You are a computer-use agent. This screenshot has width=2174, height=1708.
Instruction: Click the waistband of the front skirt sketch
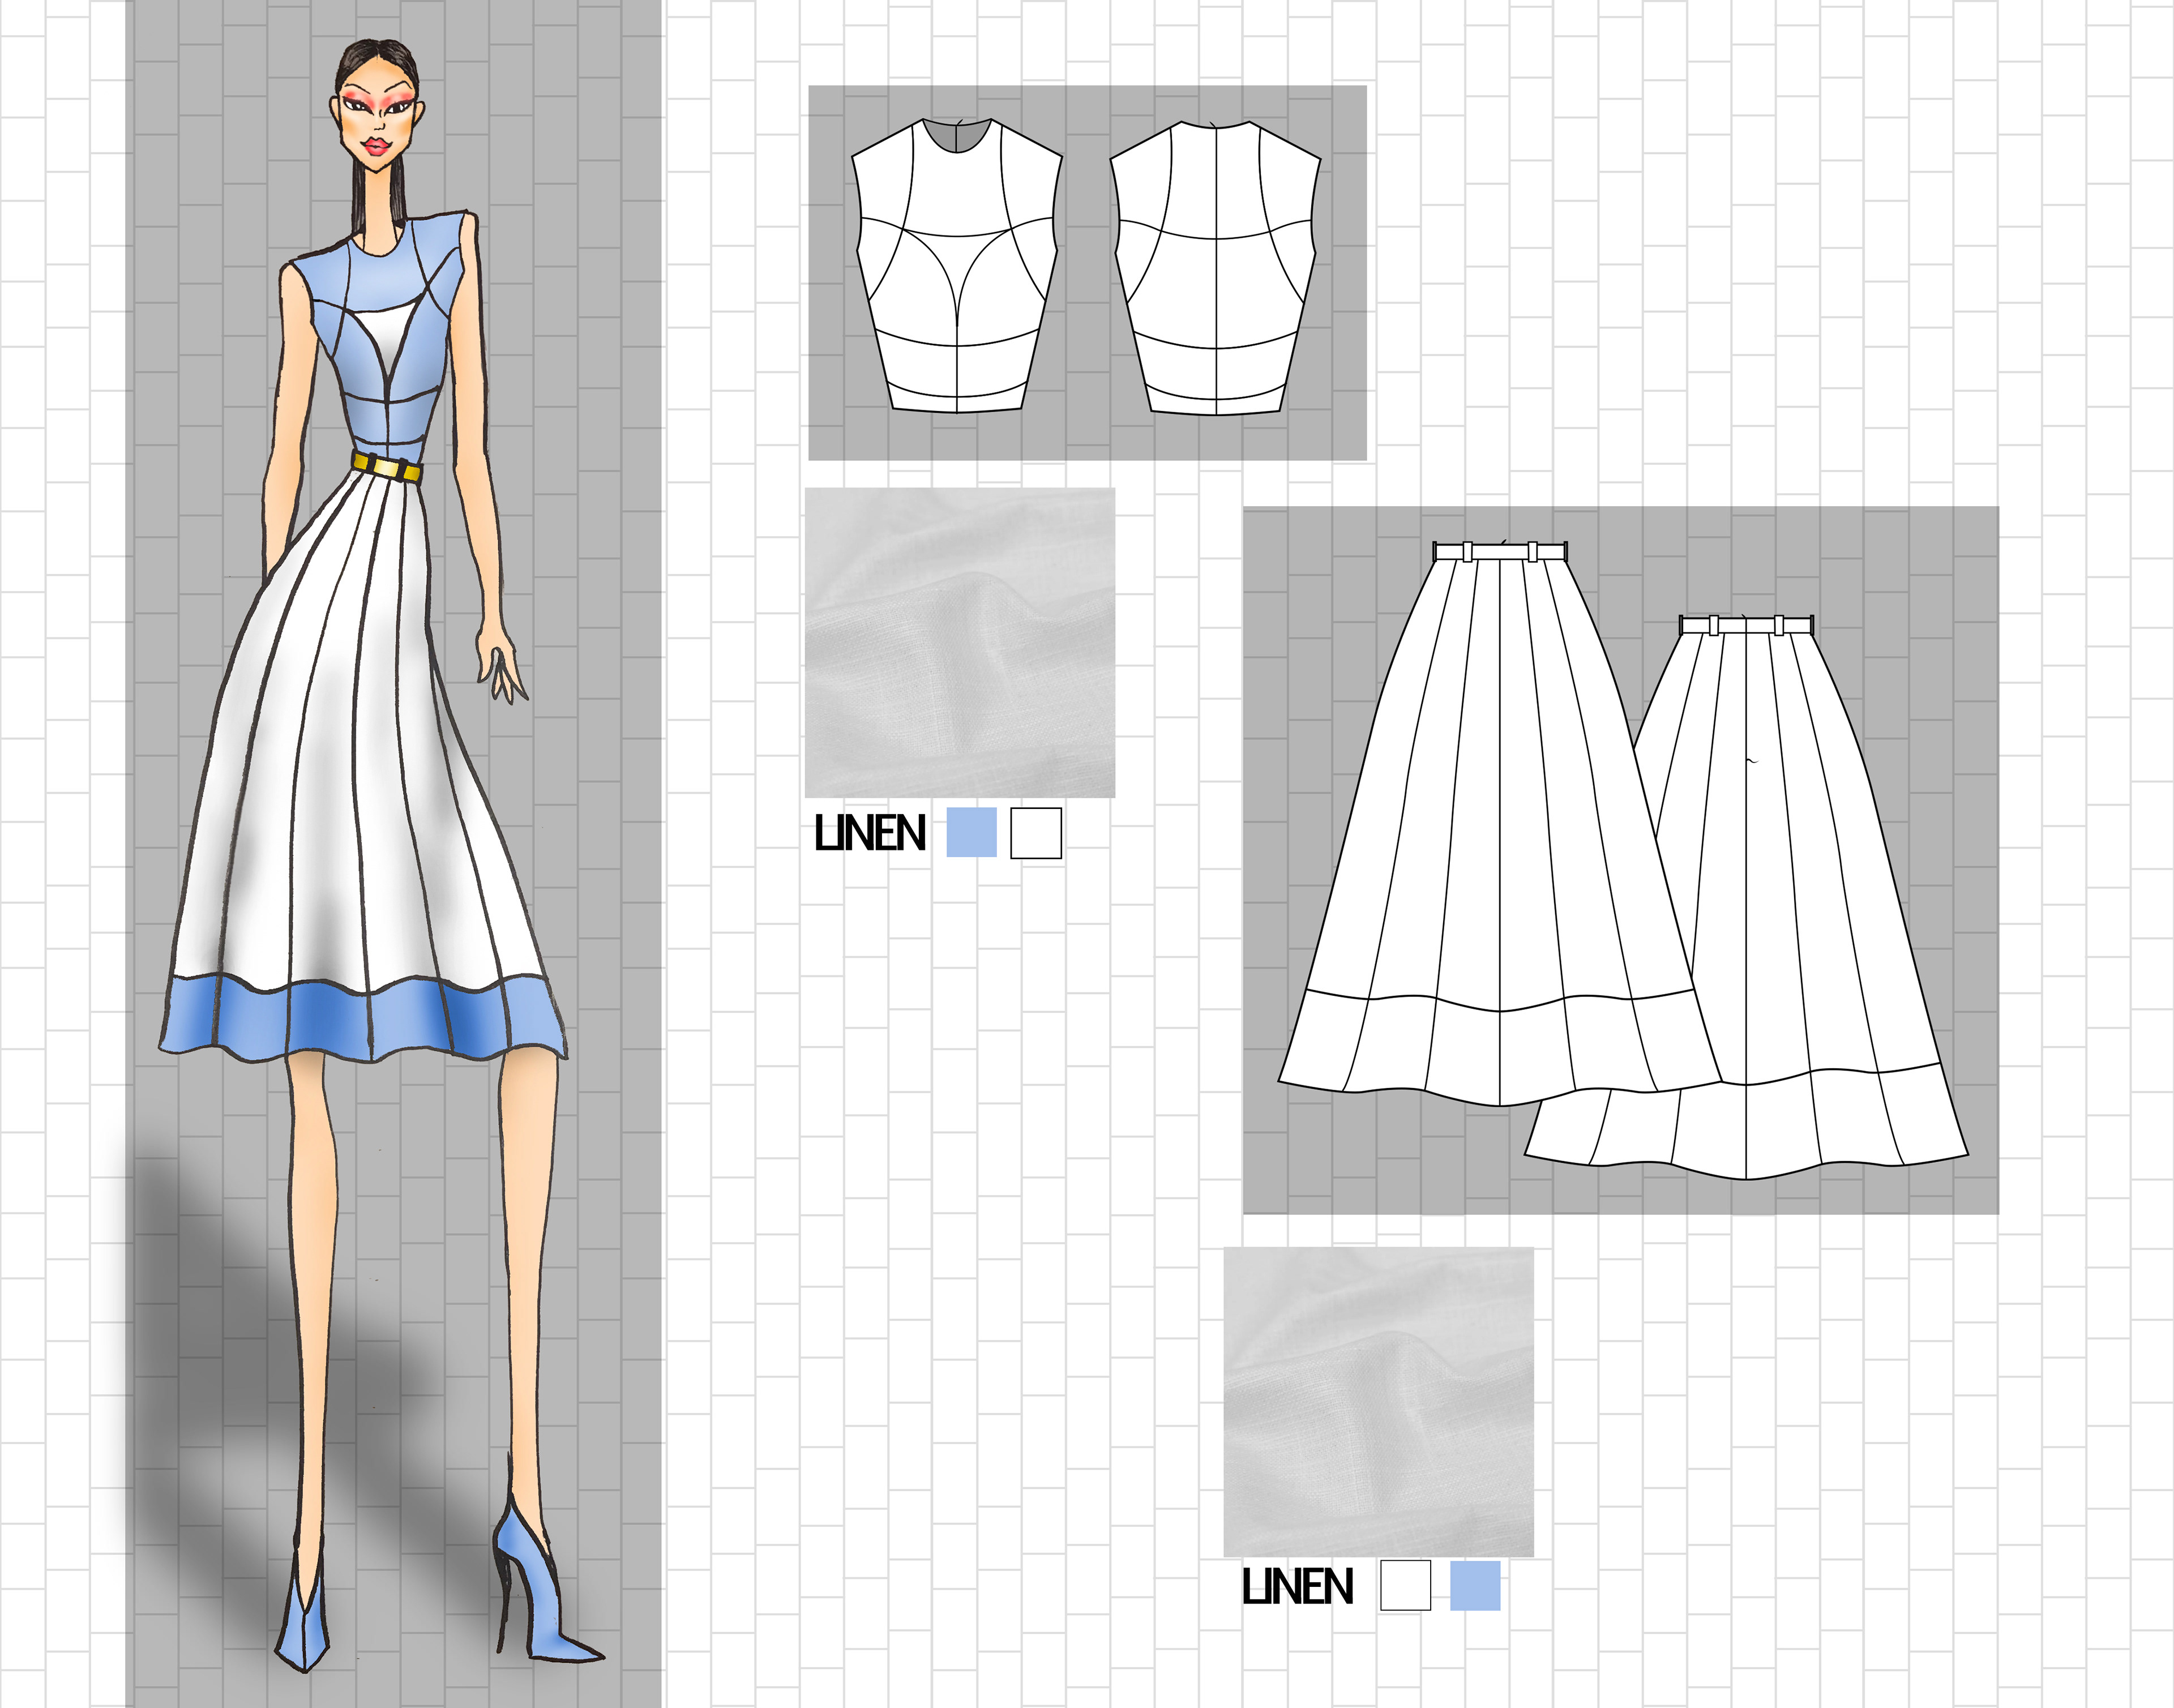1499,551
